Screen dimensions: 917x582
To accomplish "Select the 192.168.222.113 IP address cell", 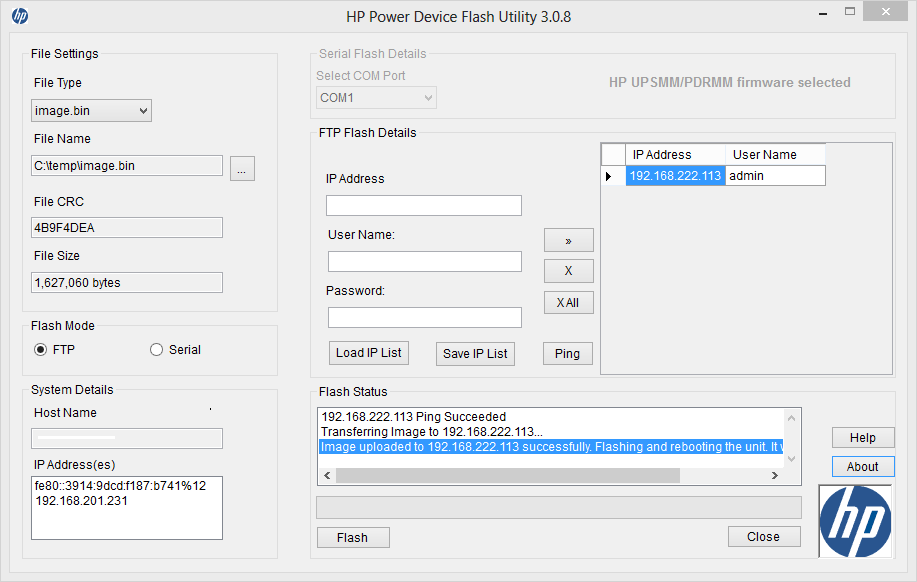I will (x=675, y=176).
